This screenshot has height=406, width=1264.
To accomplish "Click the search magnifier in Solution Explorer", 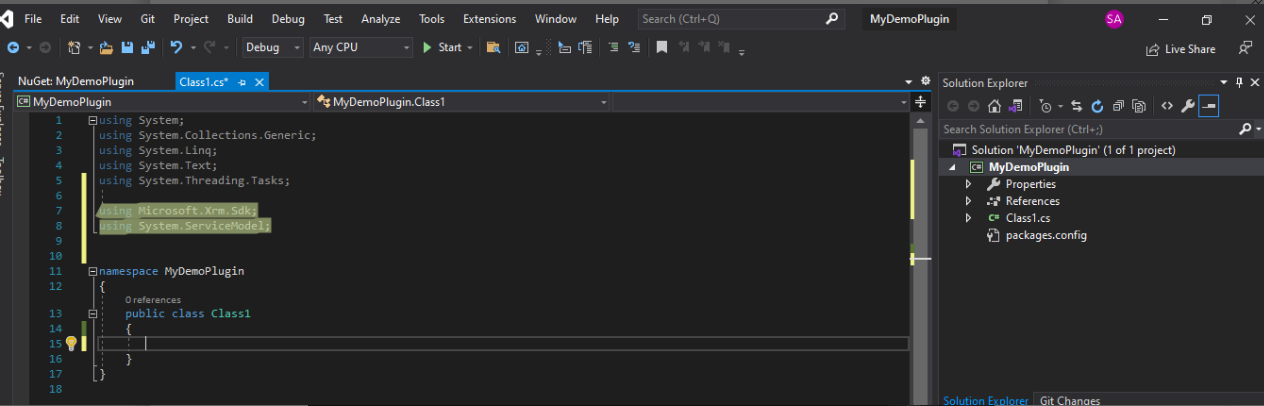I will click(1245, 129).
